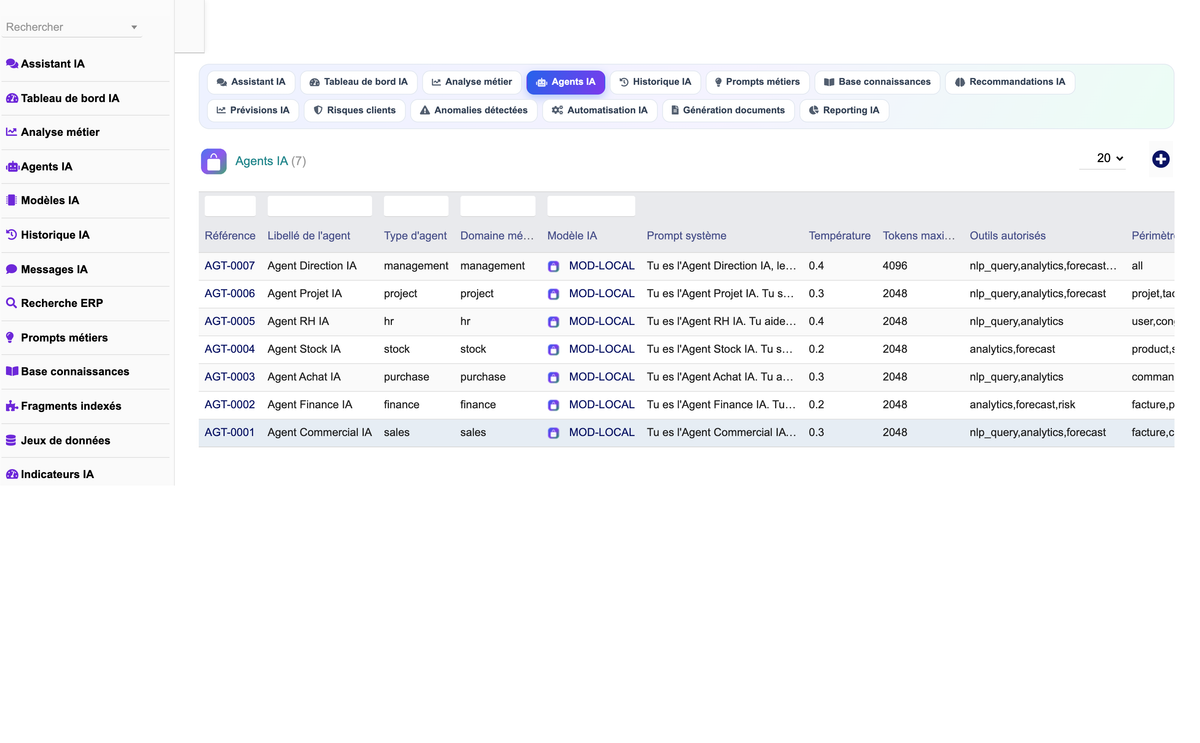Switch to Assistant IA tab
Image resolution: width=1200 pixels, height=743 pixels.
coord(251,82)
